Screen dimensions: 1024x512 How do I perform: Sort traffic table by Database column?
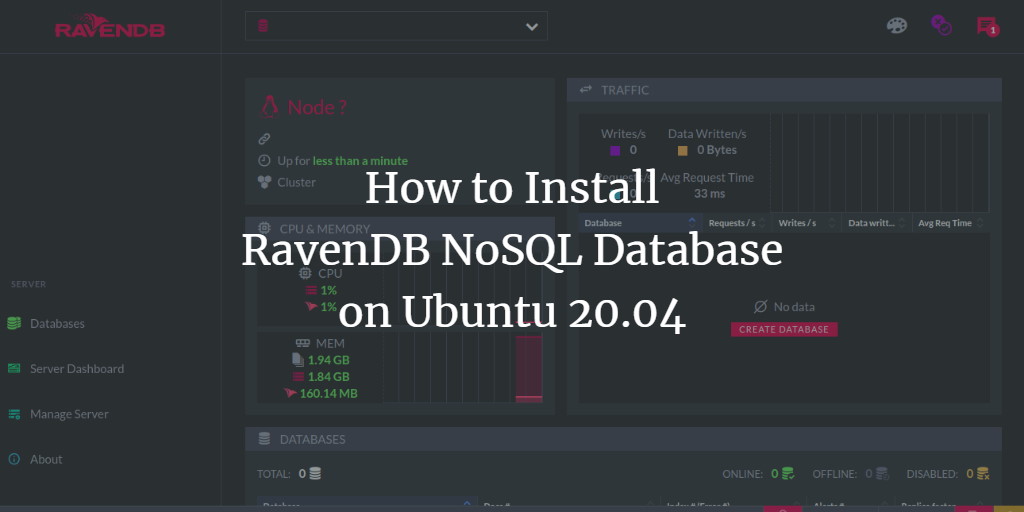640,223
